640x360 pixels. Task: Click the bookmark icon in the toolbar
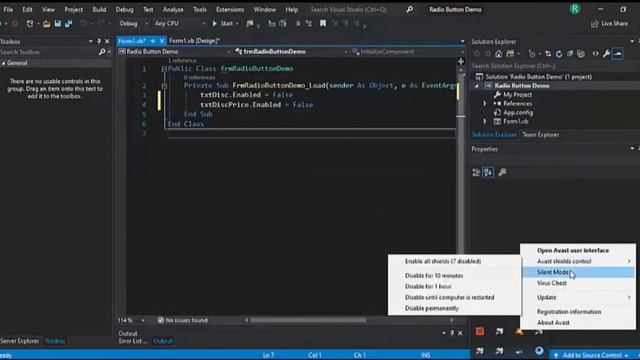[x=323, y=23]
